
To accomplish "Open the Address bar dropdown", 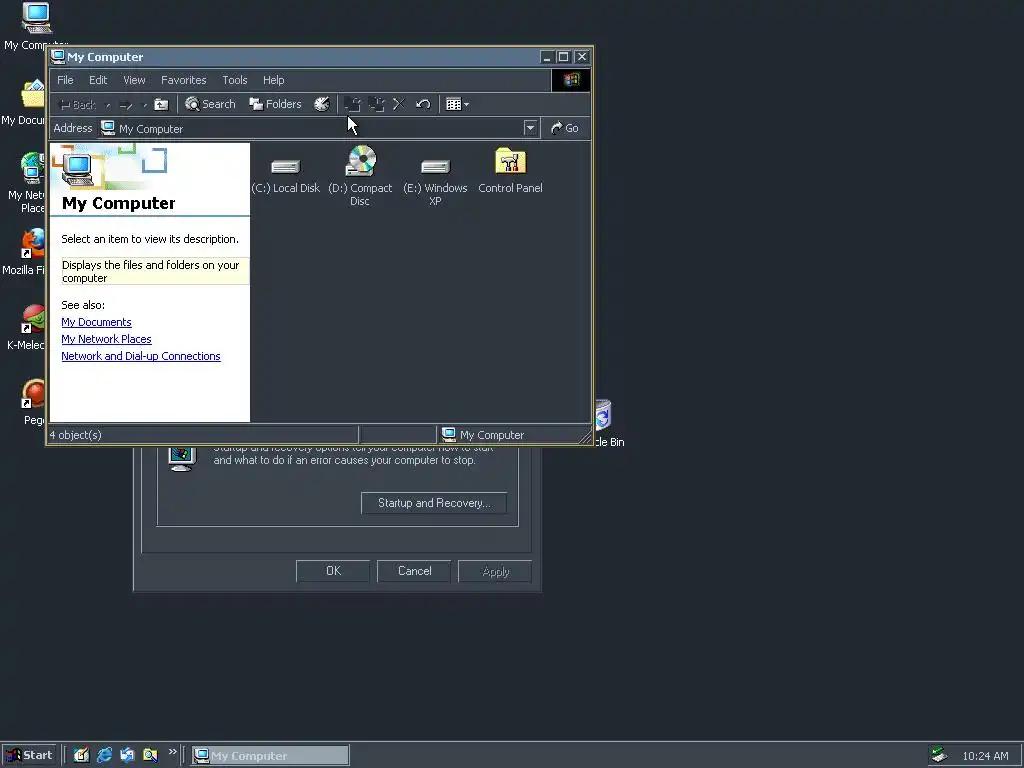I will pos(530,128).
